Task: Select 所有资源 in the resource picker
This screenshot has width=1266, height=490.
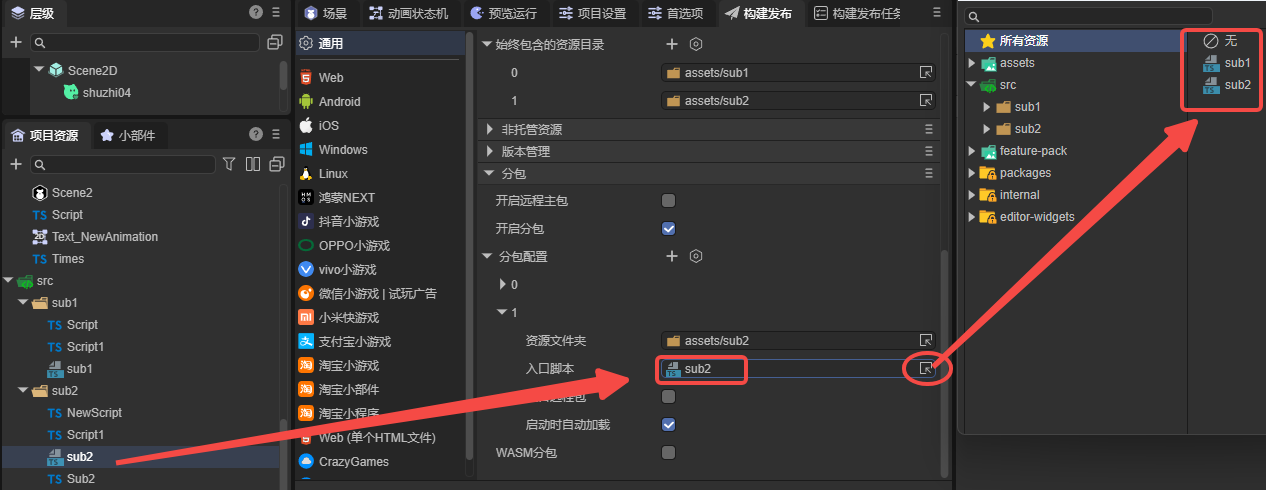Action: pos(1023,41)
